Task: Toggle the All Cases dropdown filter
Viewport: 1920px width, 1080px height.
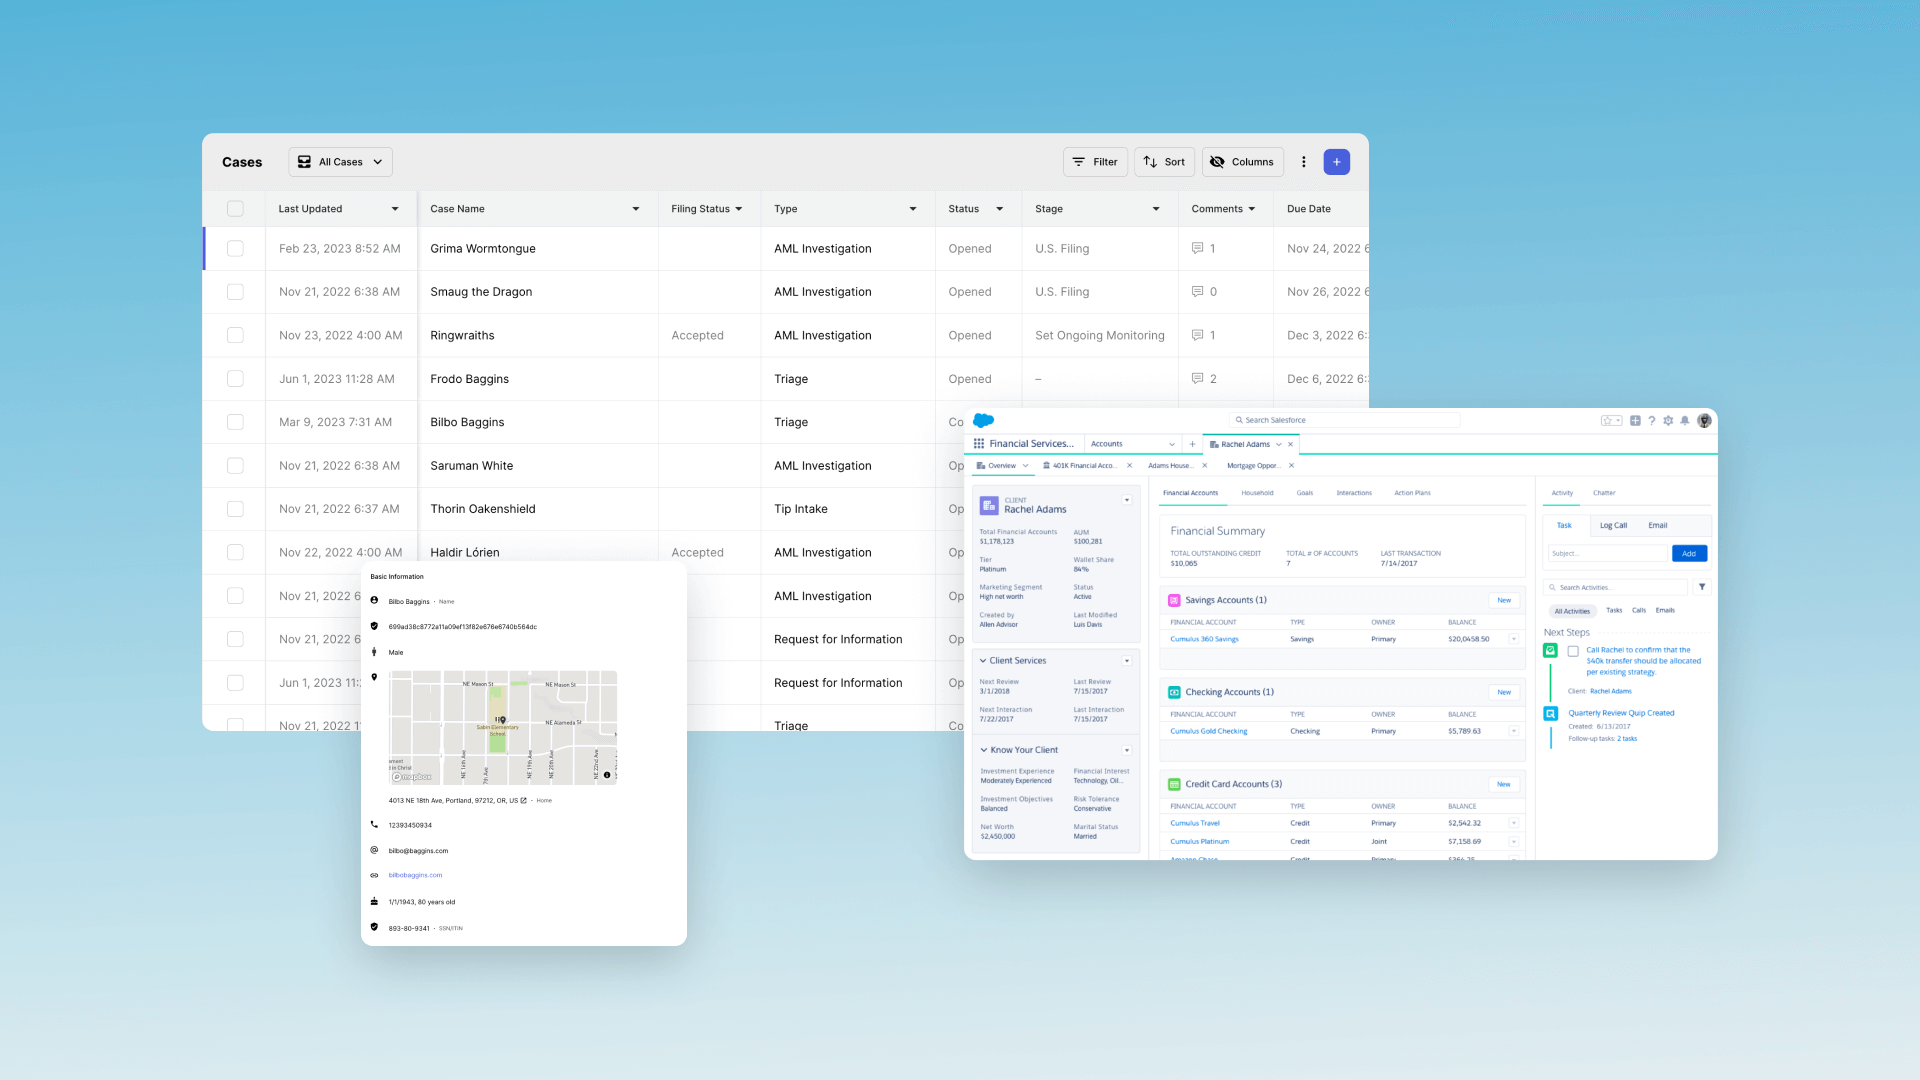Action: 338,161
